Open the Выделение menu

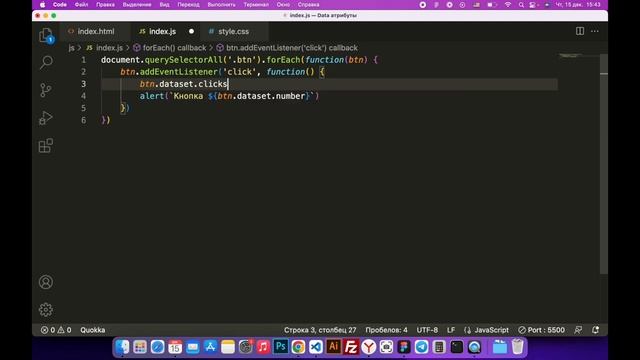tap(137, 4)
